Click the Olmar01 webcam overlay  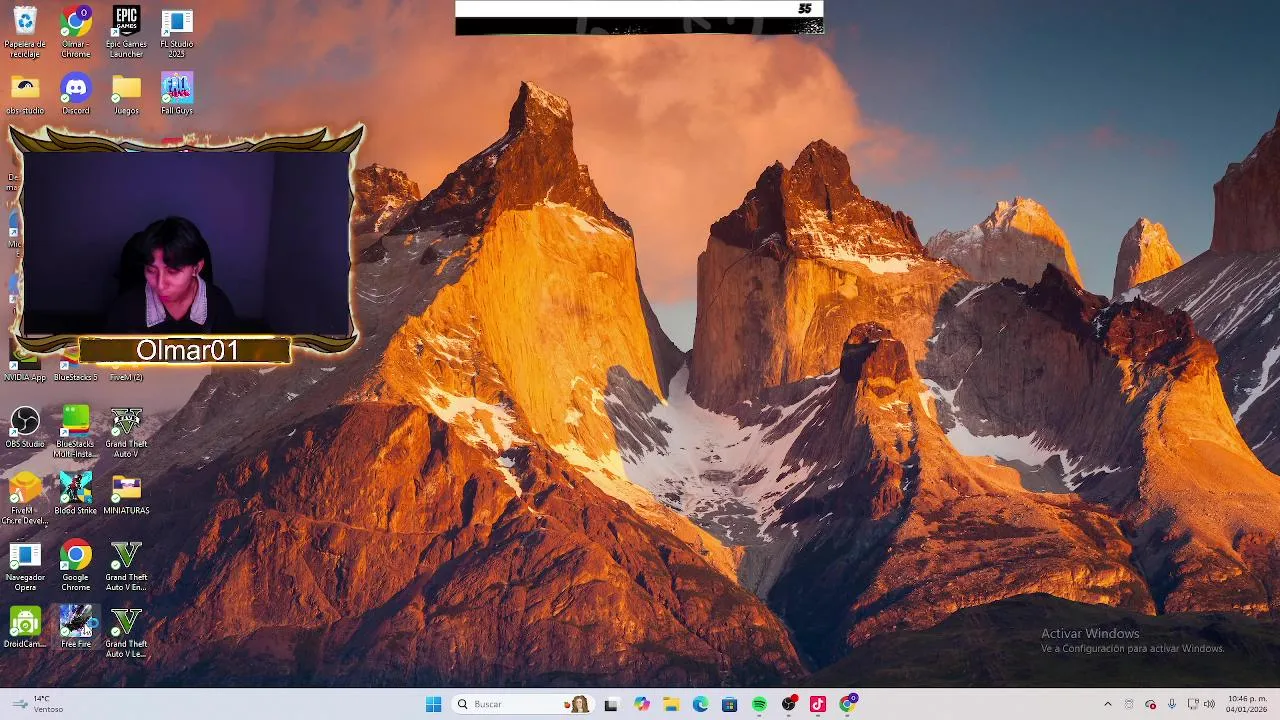[x=186, y=244]
